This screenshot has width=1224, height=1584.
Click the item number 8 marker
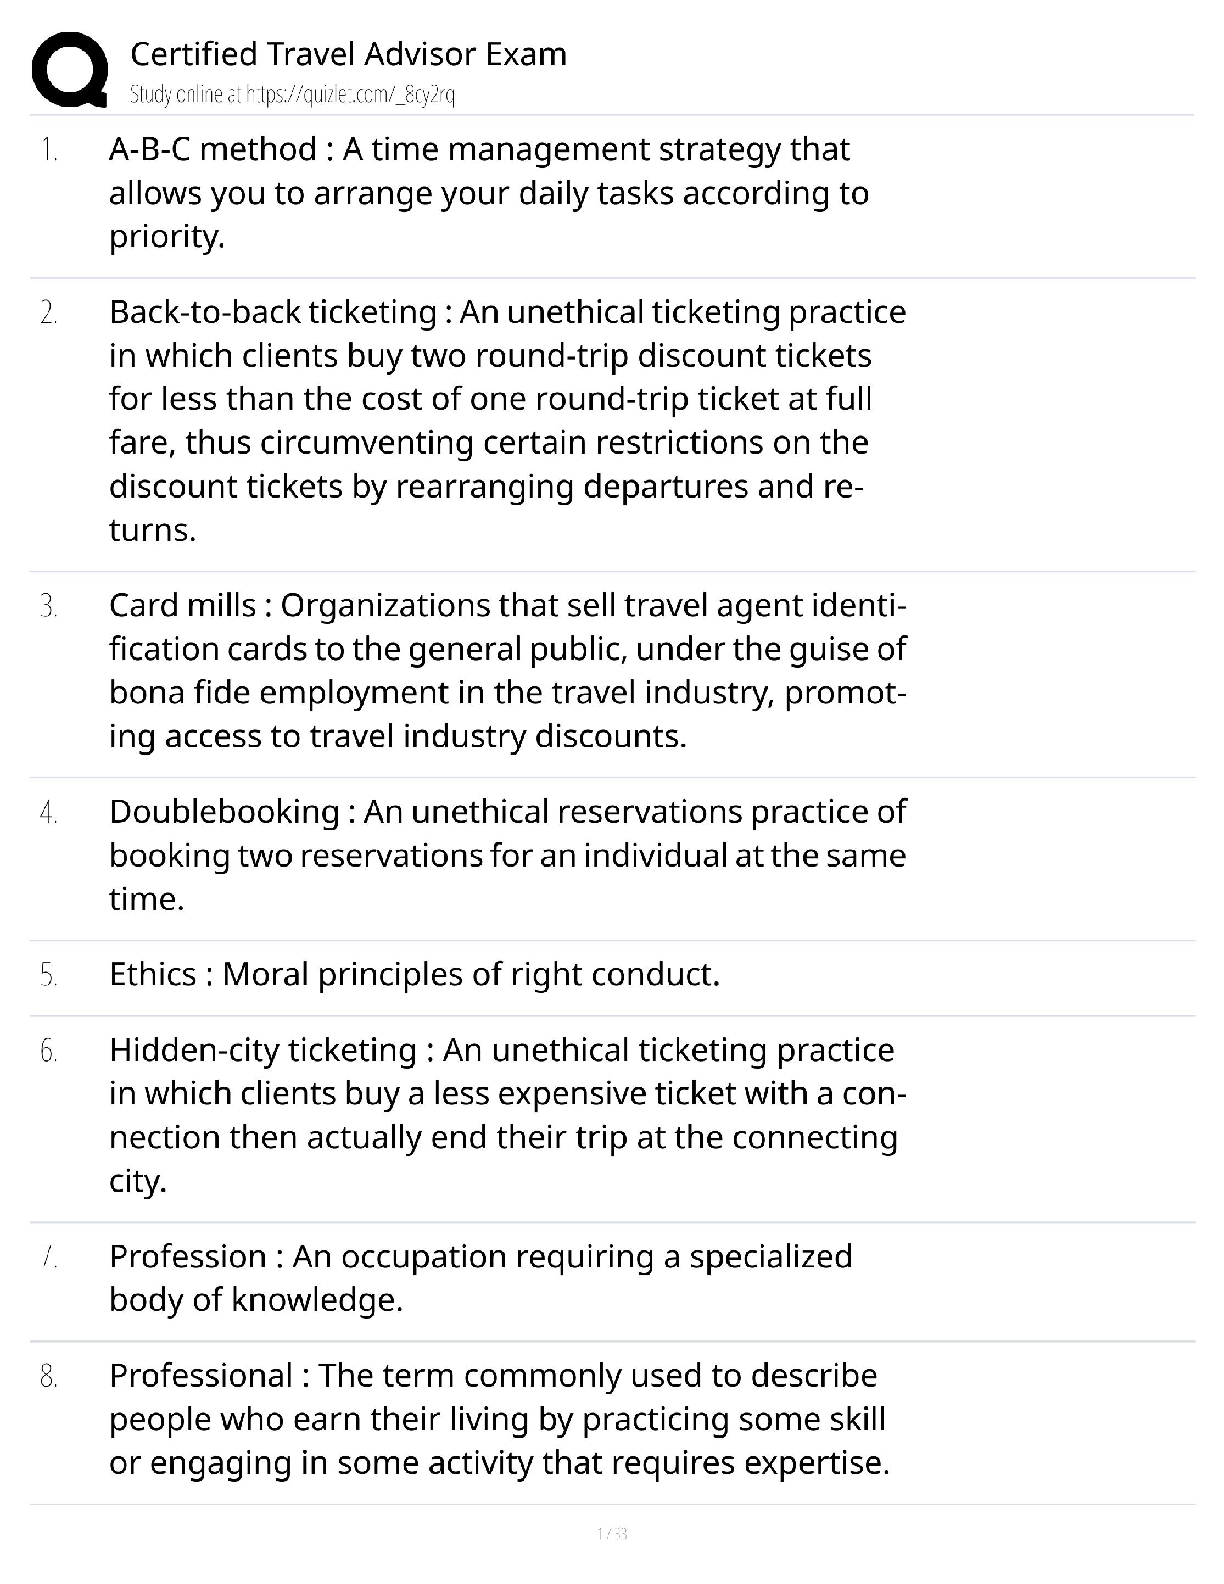tap(49, 1377)
